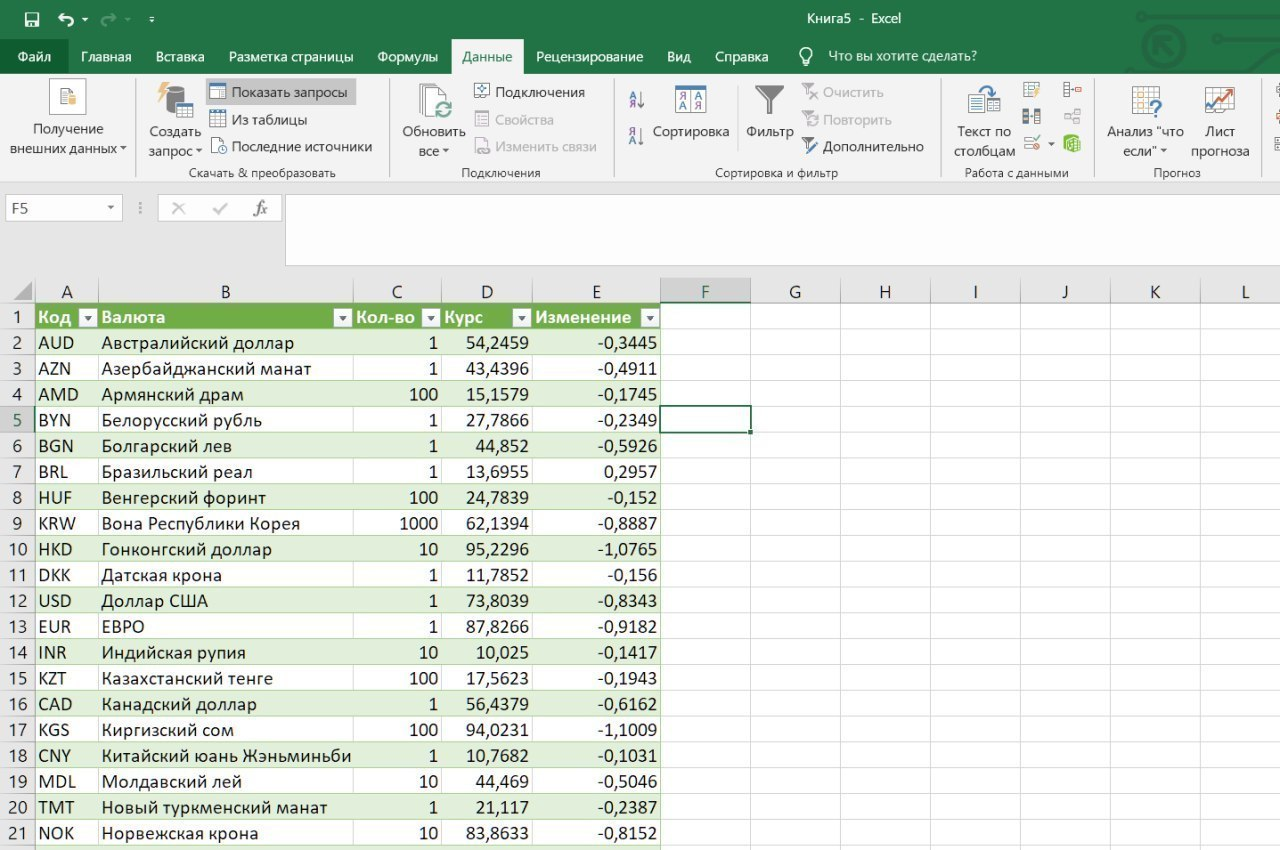The height and width of the screenshot is (850, 1280).
Task: Expand the Name Box dropdown arrow
Action: (111, 208)
